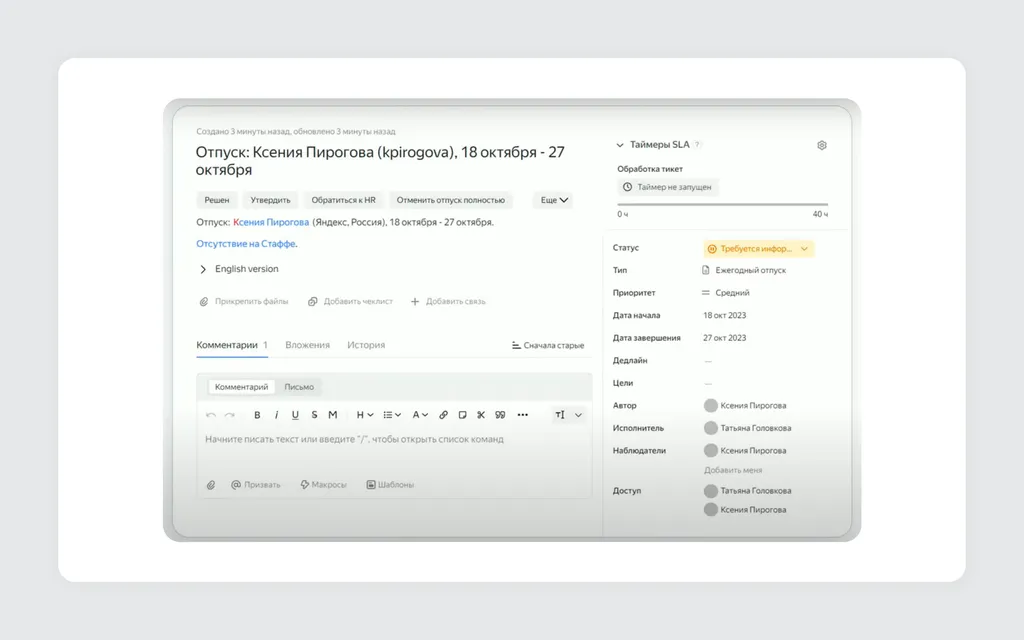Insert a quote with the quotation icon

coord(500,415)
